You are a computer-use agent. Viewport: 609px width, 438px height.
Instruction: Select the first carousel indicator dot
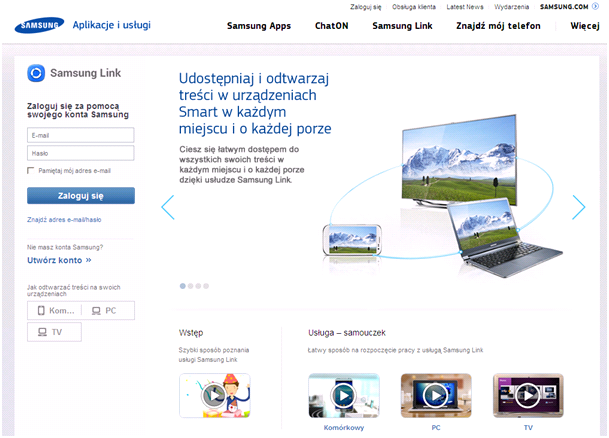(183, 286)
